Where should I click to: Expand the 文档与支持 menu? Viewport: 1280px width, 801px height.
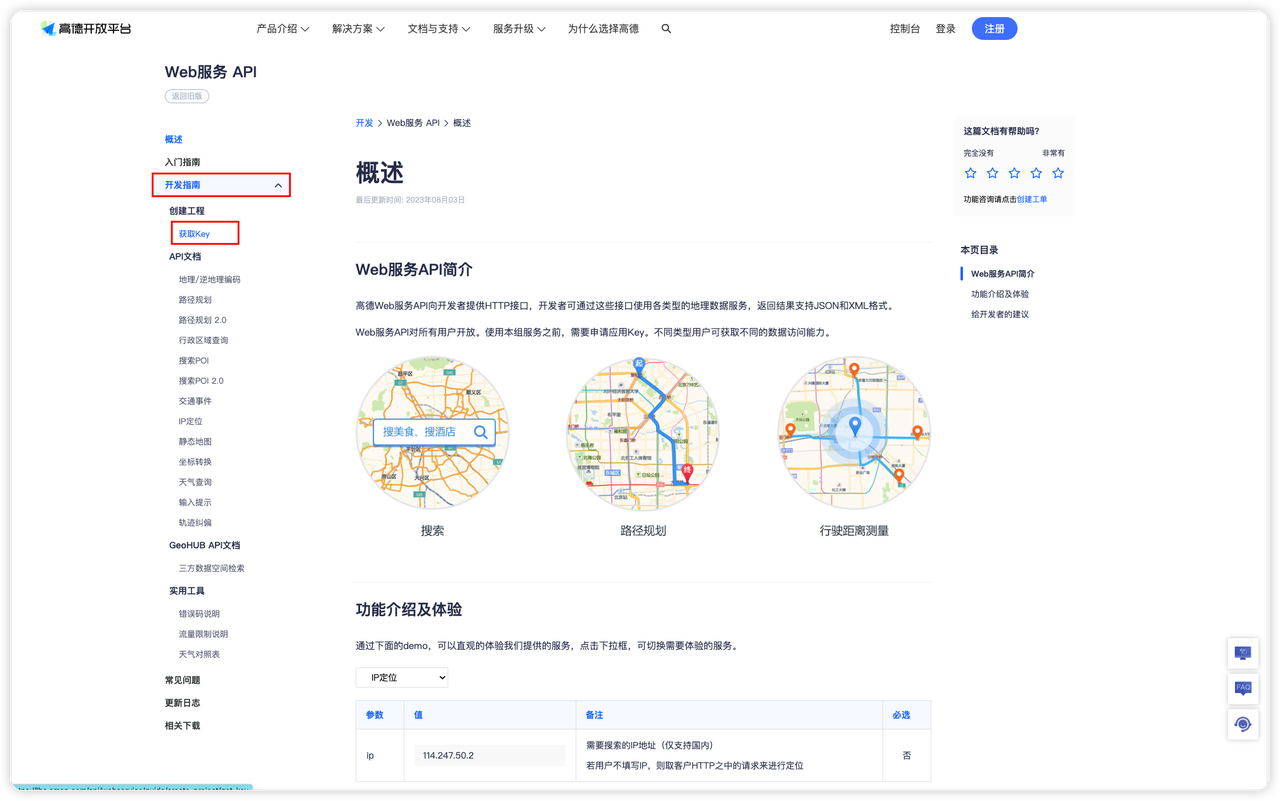(x=439, y=29)
